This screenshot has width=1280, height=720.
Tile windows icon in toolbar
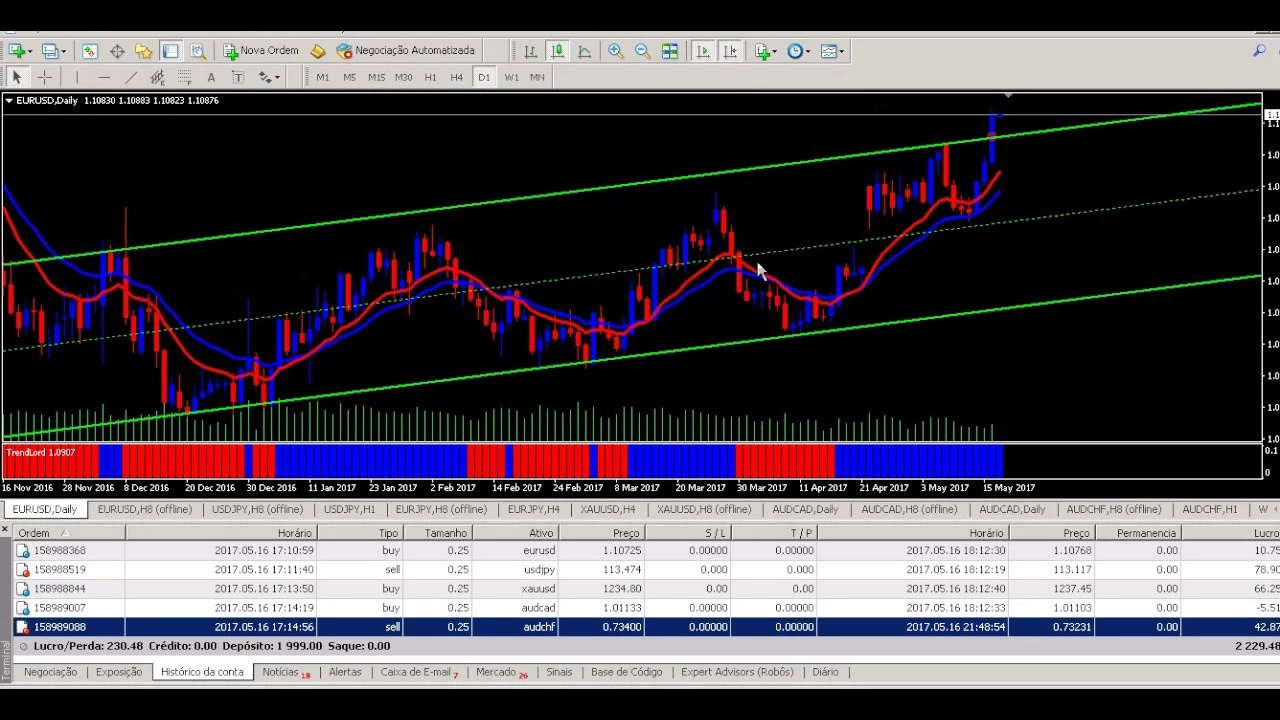pos(670,51)
